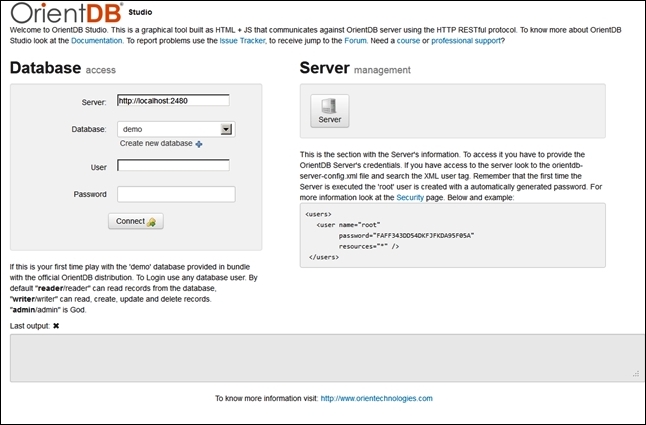Visit http://www.orientechnologies.com link
Image resolution: width=646 pixels, height=425 pixels.
click(x=377, y=398)
